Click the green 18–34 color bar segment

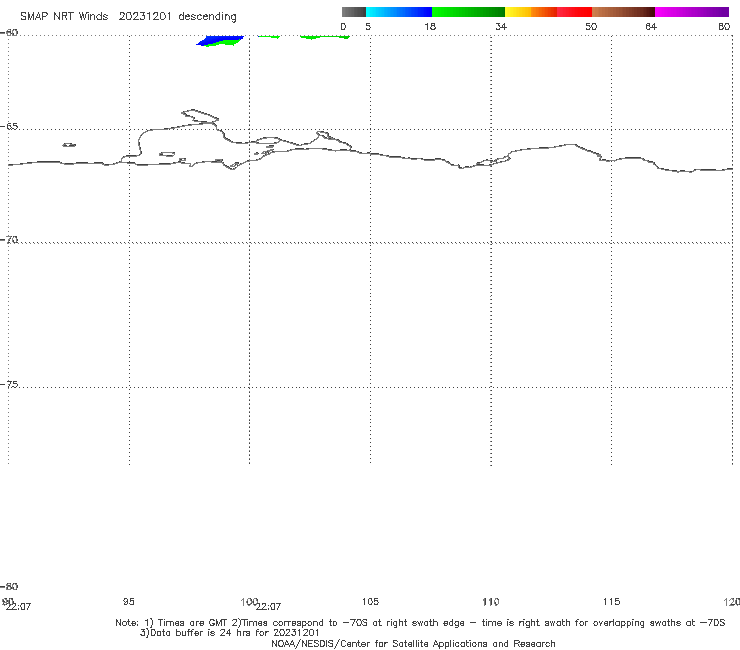(469, 12)
